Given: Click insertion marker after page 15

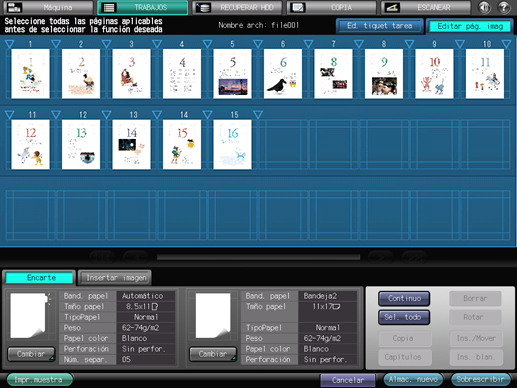Looking at the screenshot, I should [258, 115].
